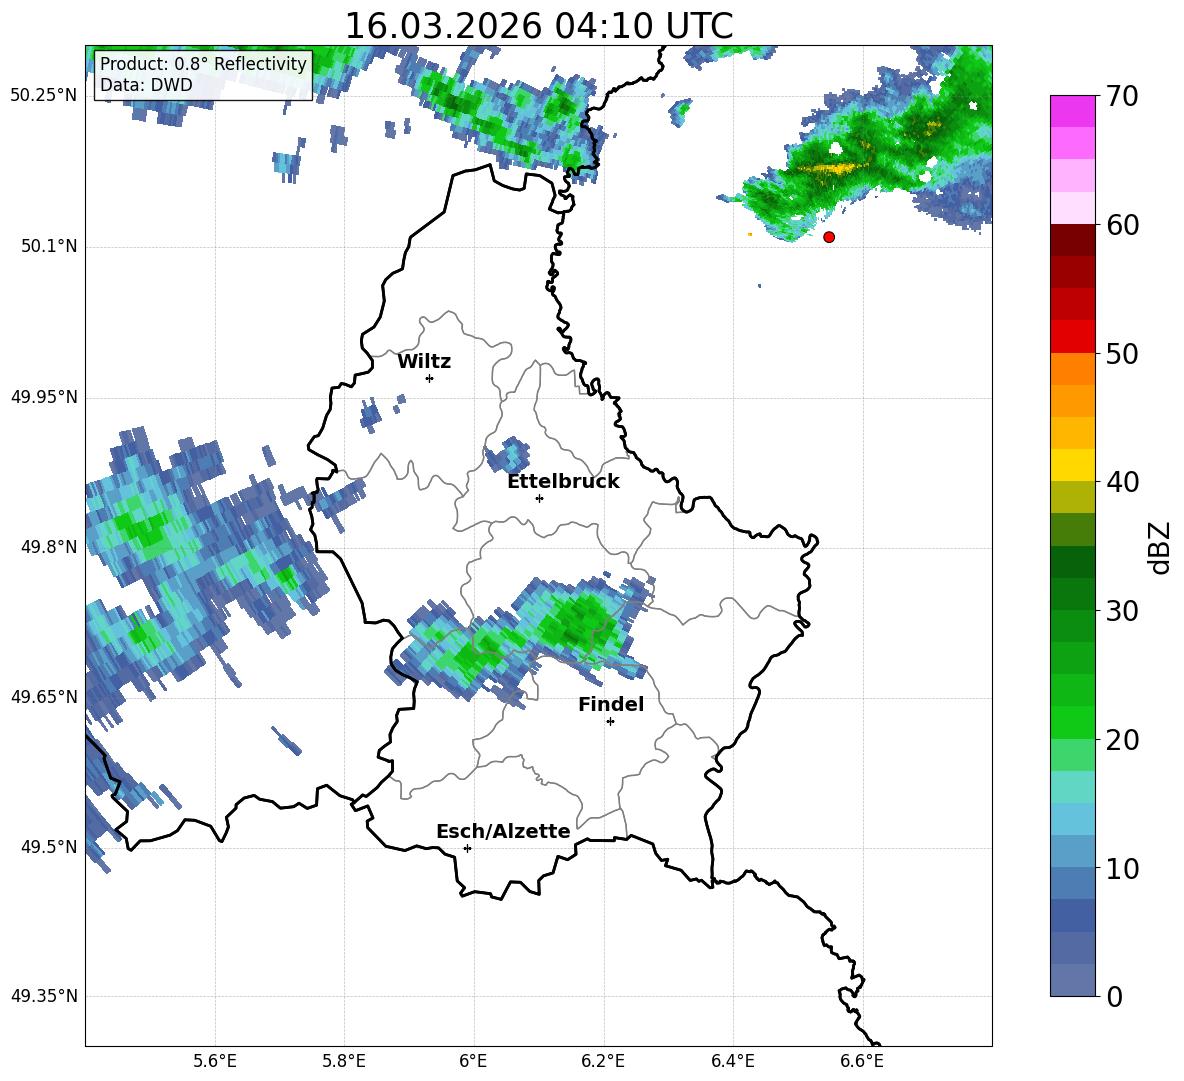Click the 49.8°N latitude label

[49, 547]
